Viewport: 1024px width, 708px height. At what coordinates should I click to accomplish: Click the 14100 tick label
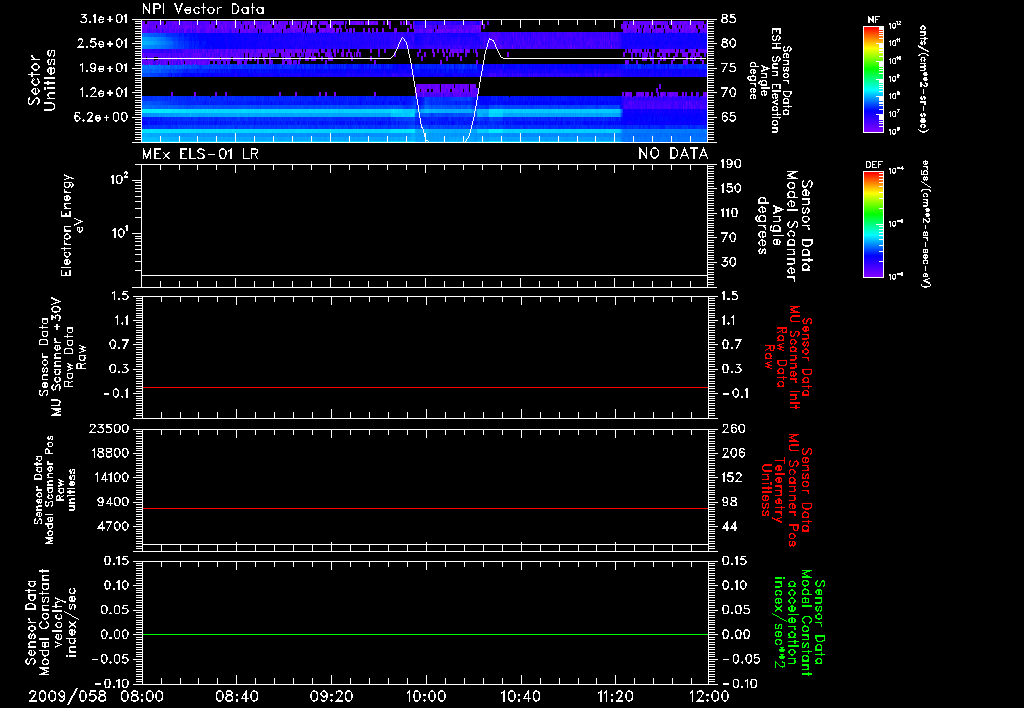(109, 477)
